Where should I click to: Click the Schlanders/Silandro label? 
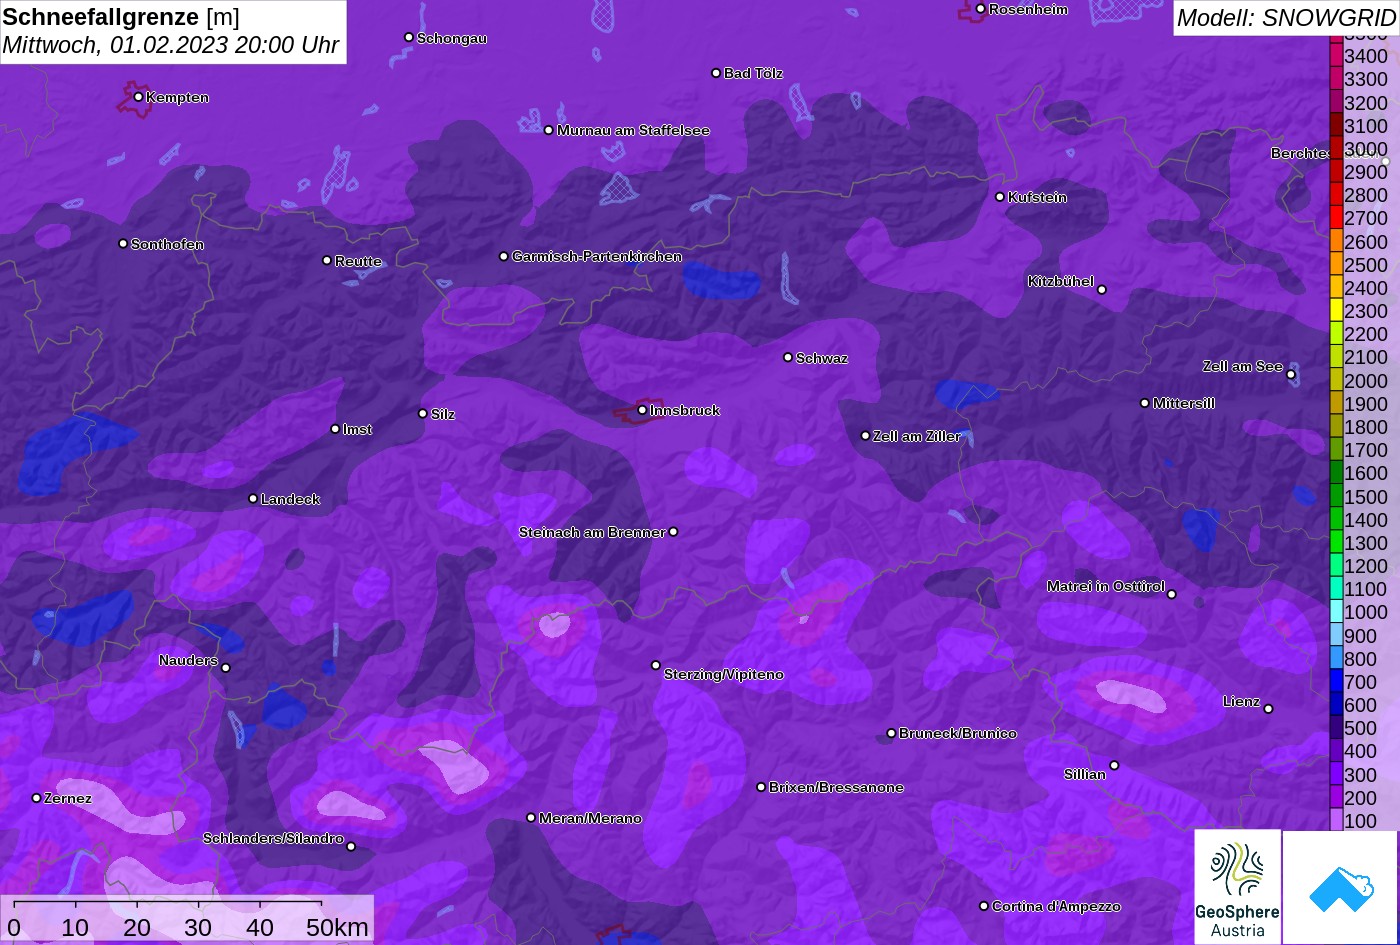273,839
